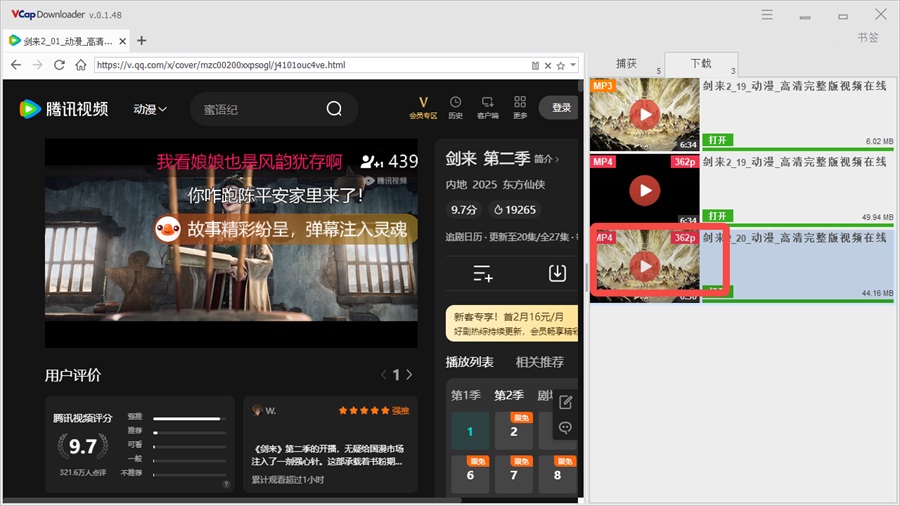Screen dimensions: 900x506
Task: Go to the home page
Action: (81, 65)
